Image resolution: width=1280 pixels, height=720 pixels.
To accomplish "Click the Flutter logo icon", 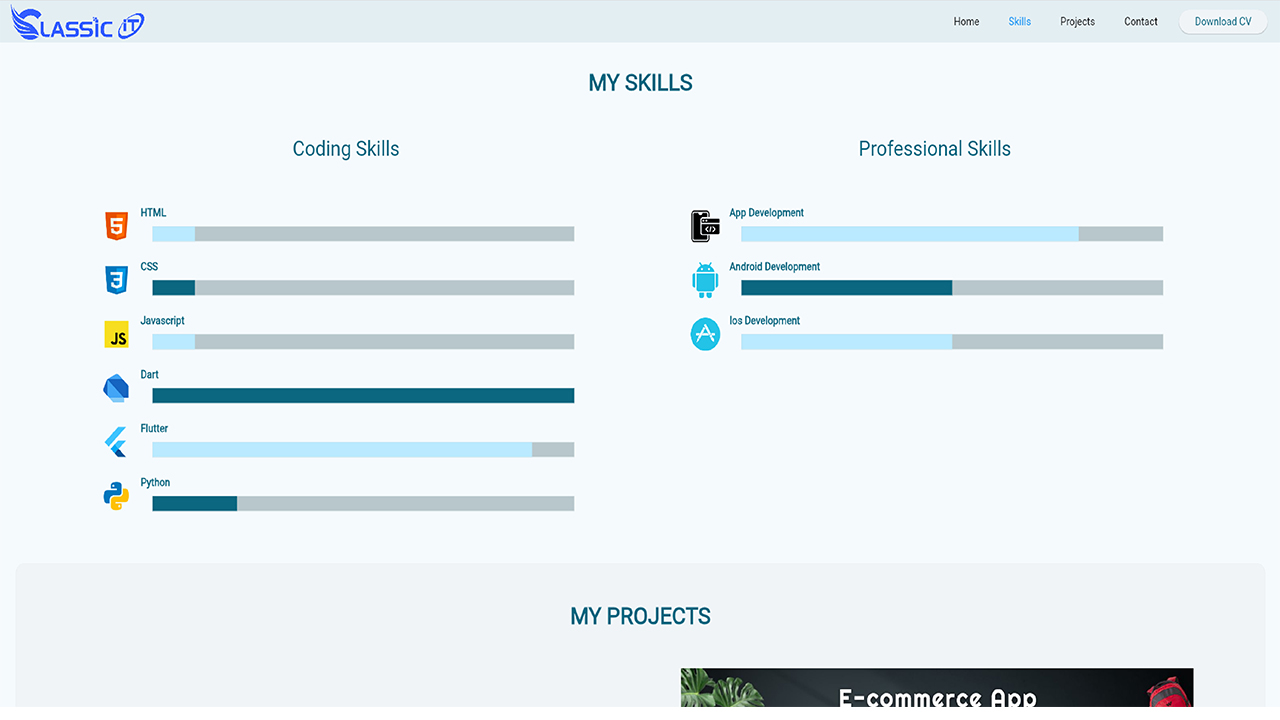I will pyautogui.click(x=116, y=442).
